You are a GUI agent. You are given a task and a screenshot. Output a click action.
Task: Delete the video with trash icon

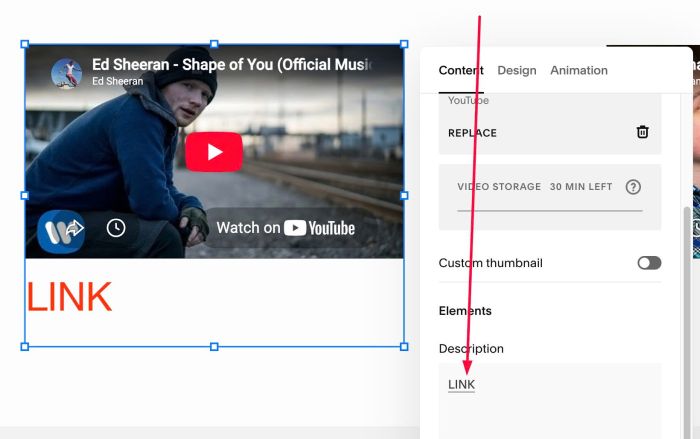642,132
